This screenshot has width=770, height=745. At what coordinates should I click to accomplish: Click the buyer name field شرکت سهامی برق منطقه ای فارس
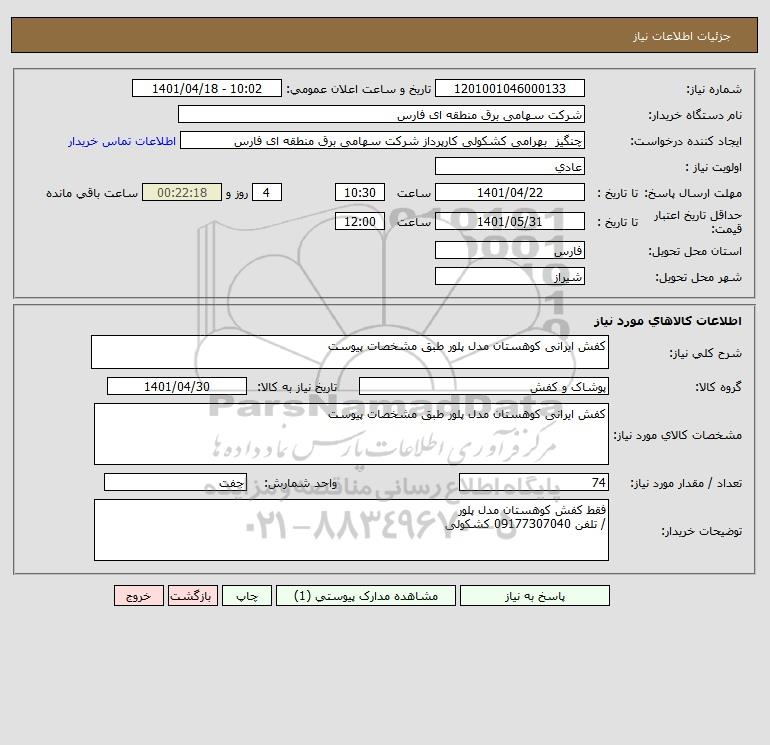(x=381, y=114)
